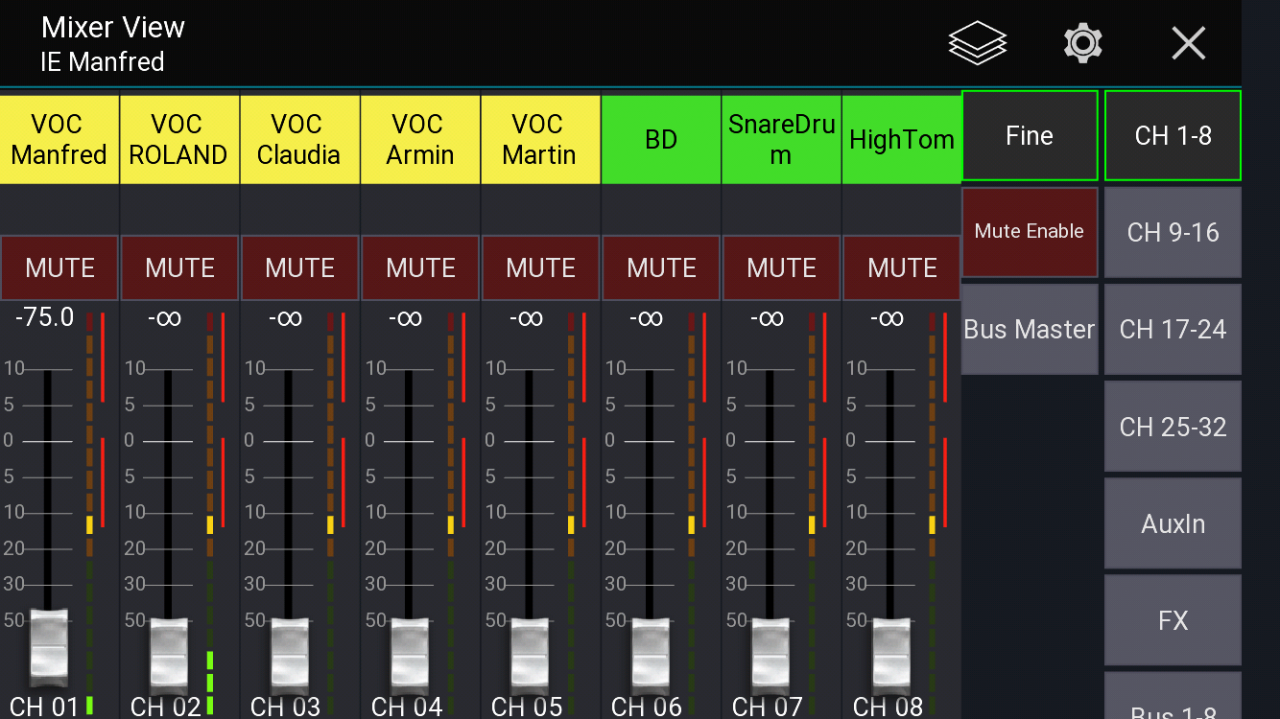The image size is (1280, 719).
Task: Mute the VOC ROLAND channel
Action: (x=180, y=268)
